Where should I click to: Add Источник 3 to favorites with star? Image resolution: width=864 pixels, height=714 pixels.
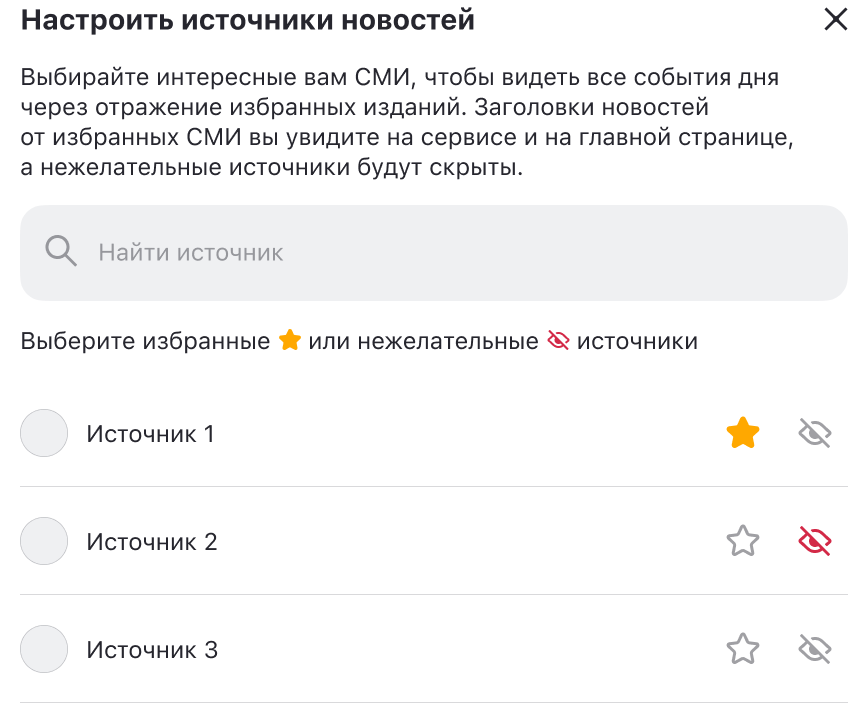coord(743,649)
